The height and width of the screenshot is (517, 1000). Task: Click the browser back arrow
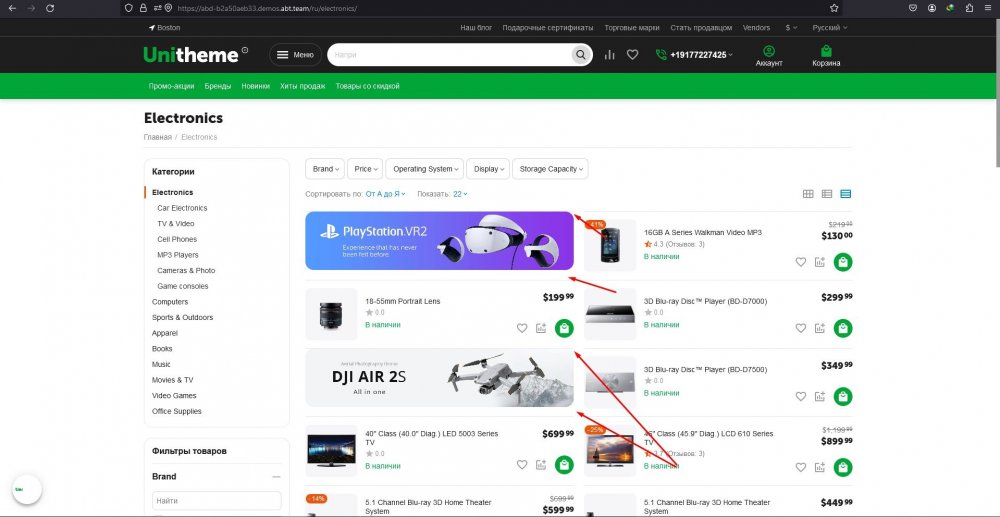12,8
